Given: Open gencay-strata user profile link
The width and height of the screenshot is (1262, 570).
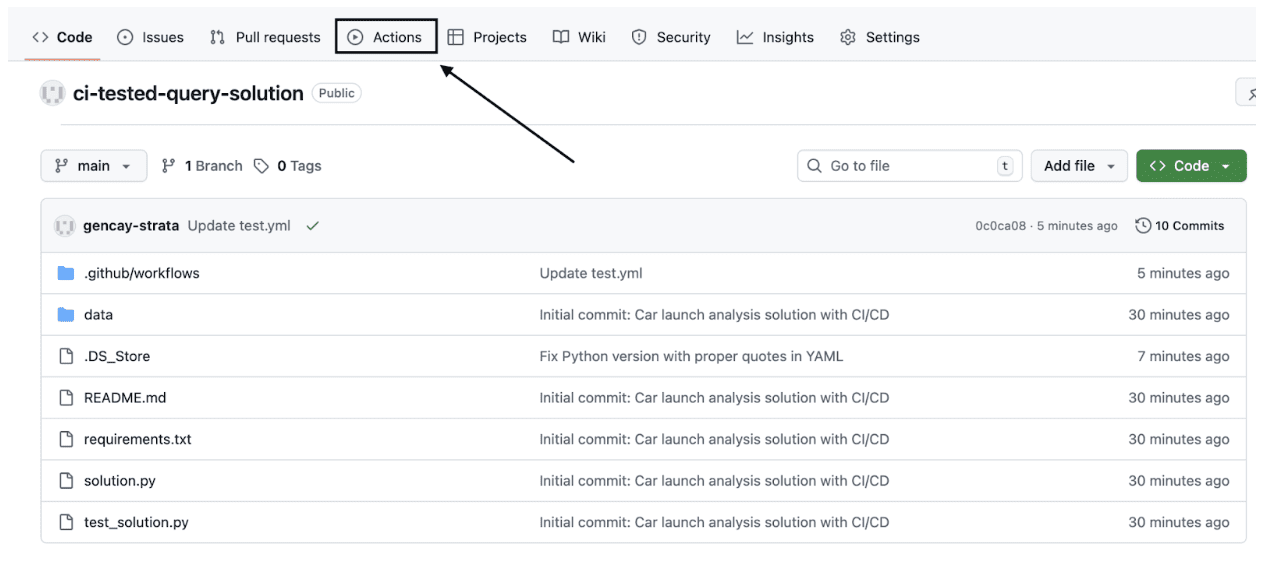Looking at the screenshot, I should pyautogui.click(x=131, y=226).
